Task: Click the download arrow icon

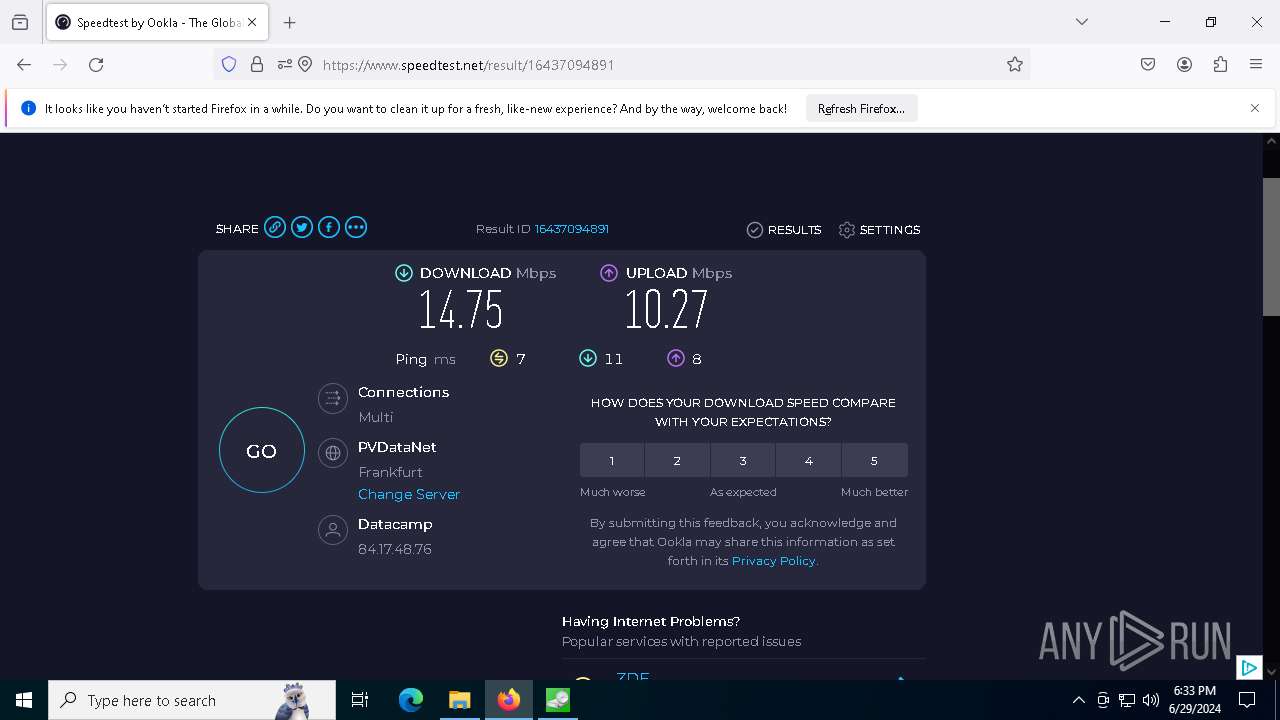Action: coord(404,273)
